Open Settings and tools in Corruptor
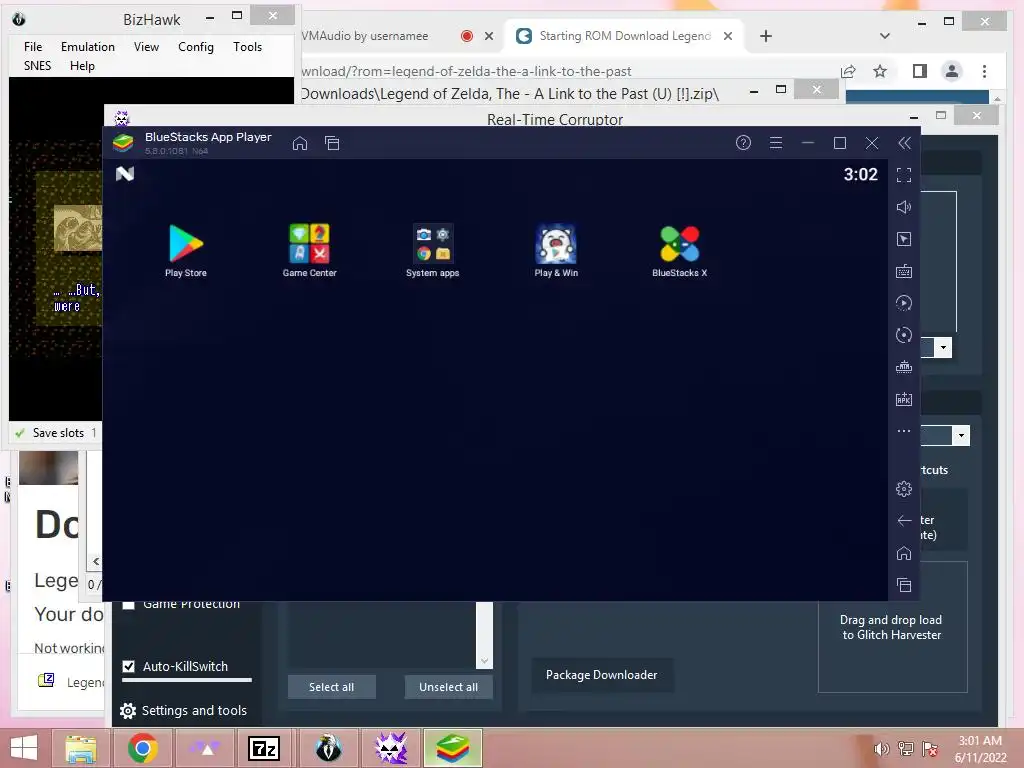Screen dimensions: 1024x768 [184, 711]
